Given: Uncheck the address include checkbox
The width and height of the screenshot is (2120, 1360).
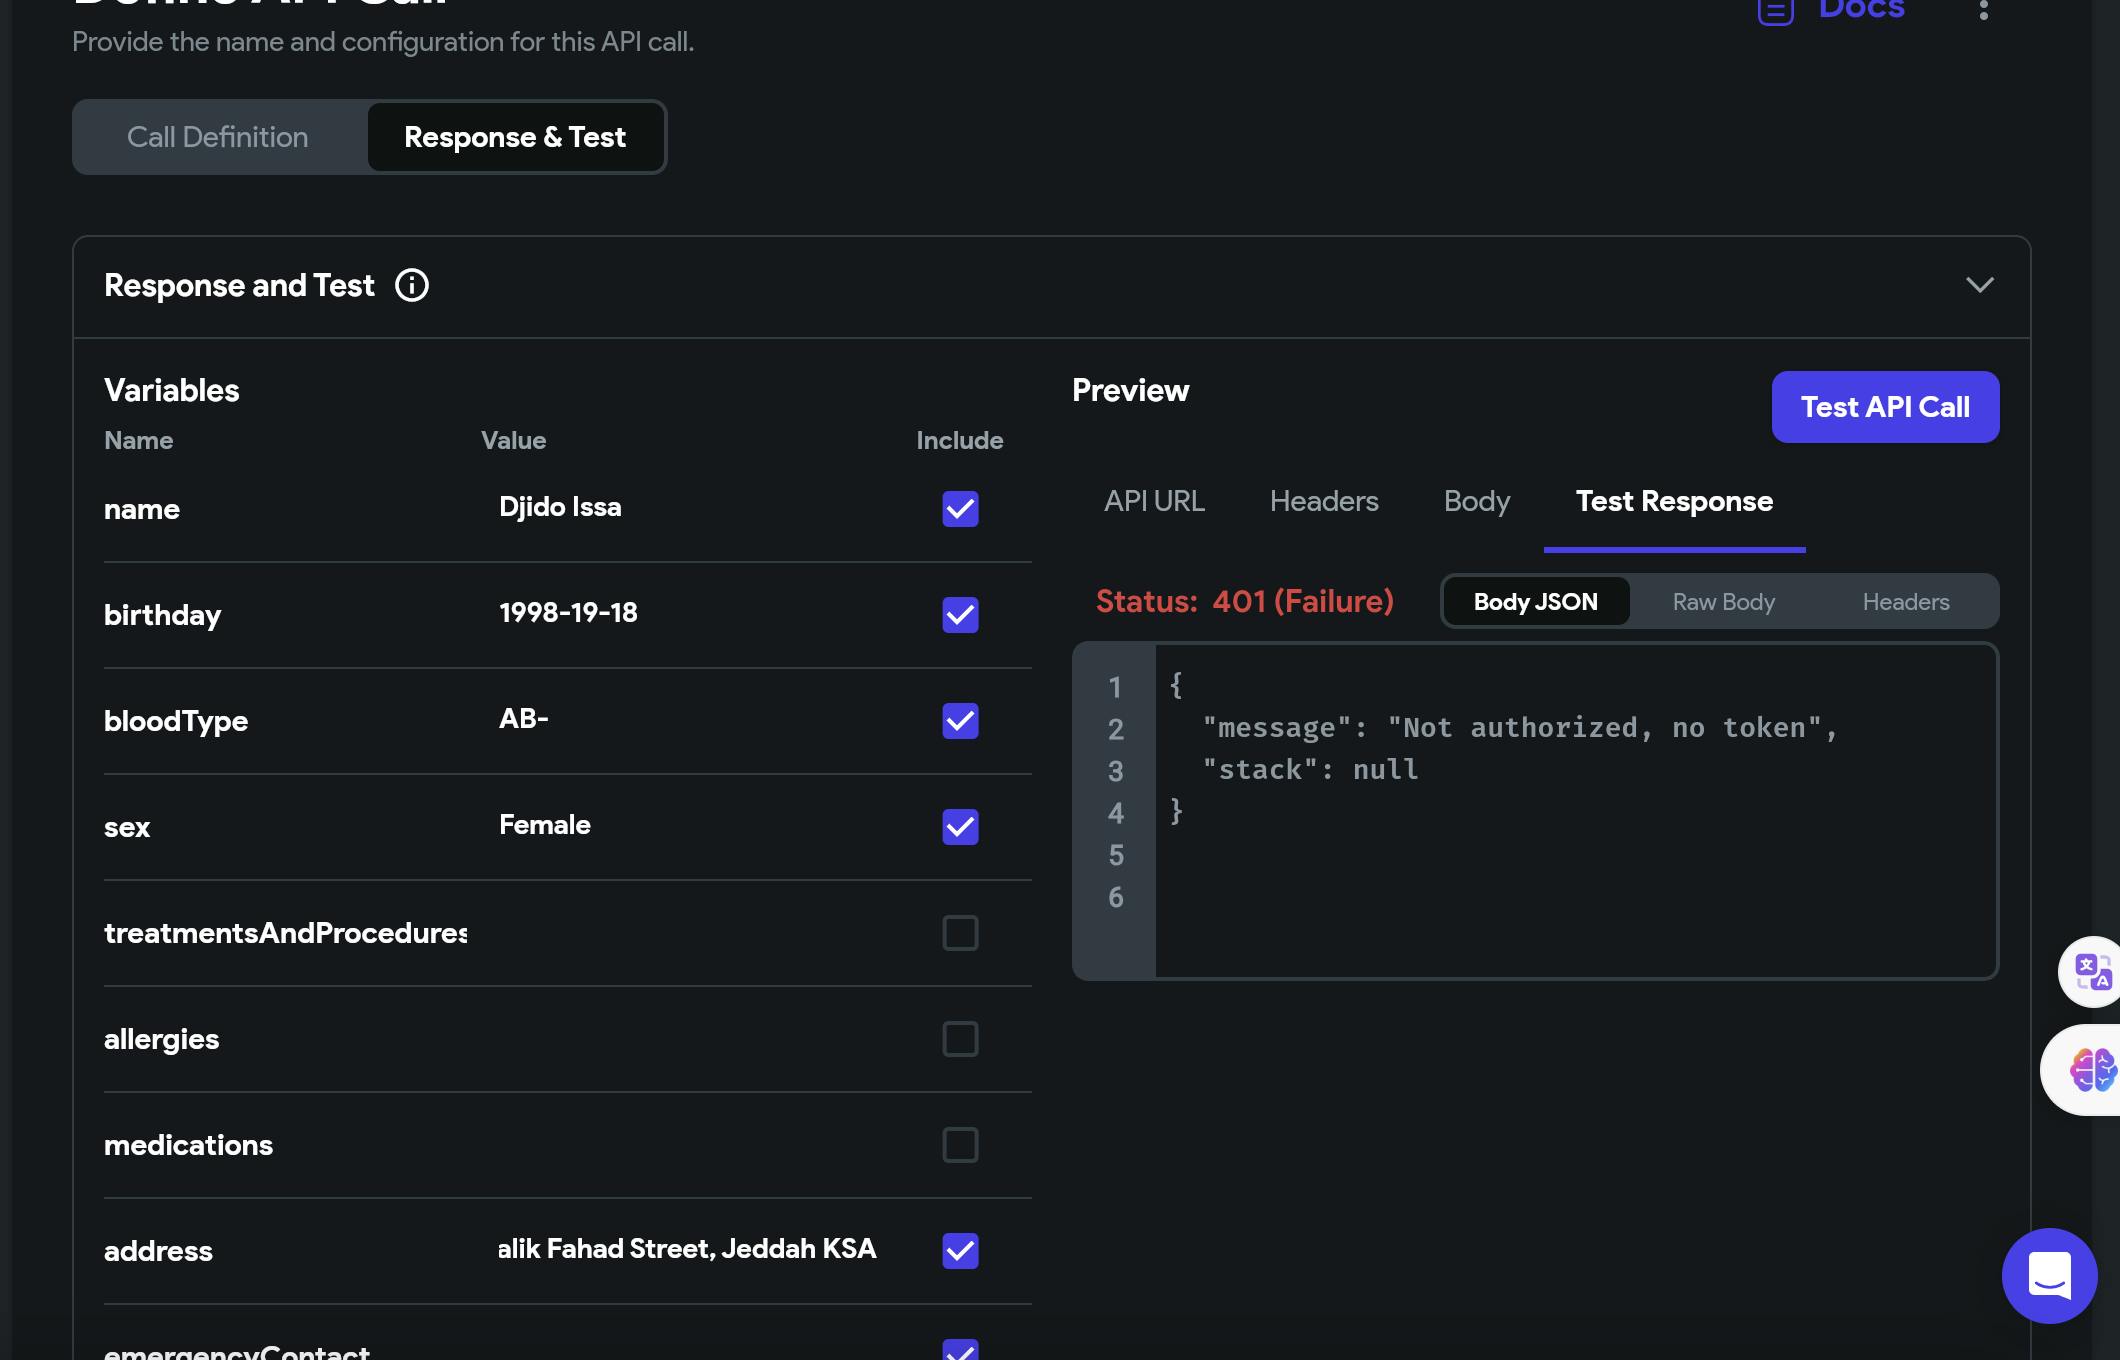Looking at the screenshot, I should pyautogui.click(x=960, y=1251).
